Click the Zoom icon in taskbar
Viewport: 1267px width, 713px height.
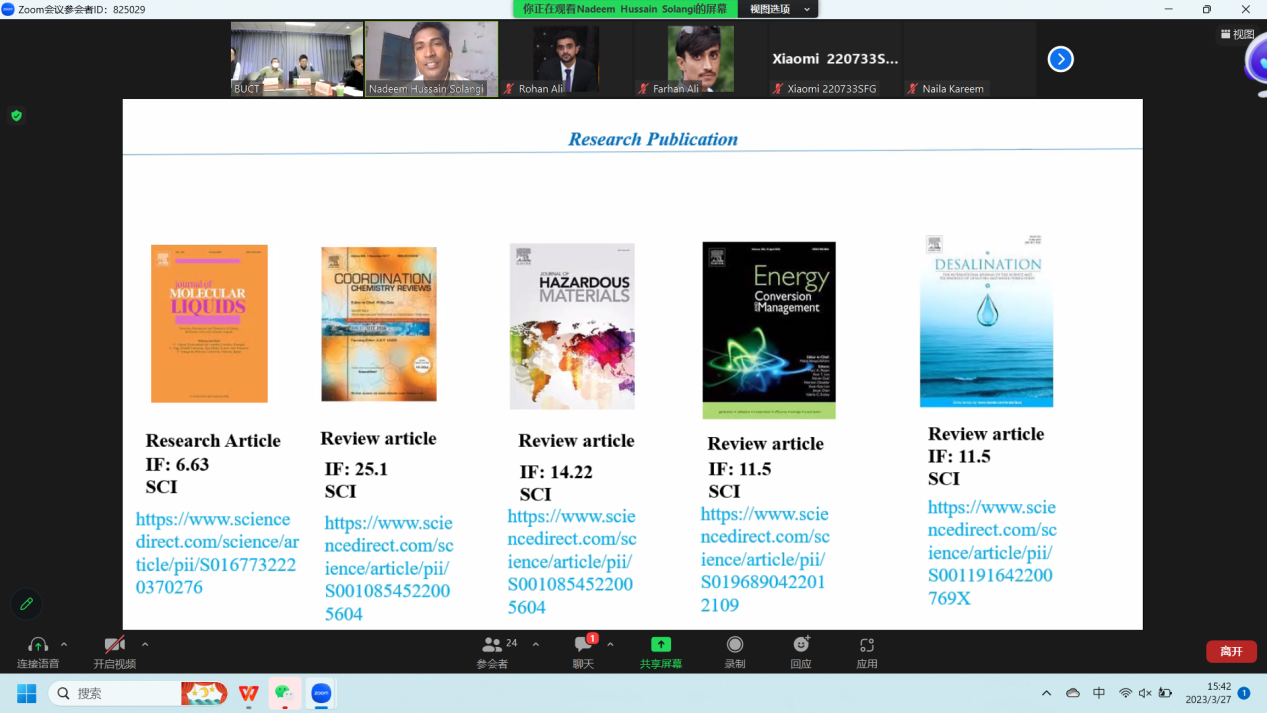(x=321, y=693)
